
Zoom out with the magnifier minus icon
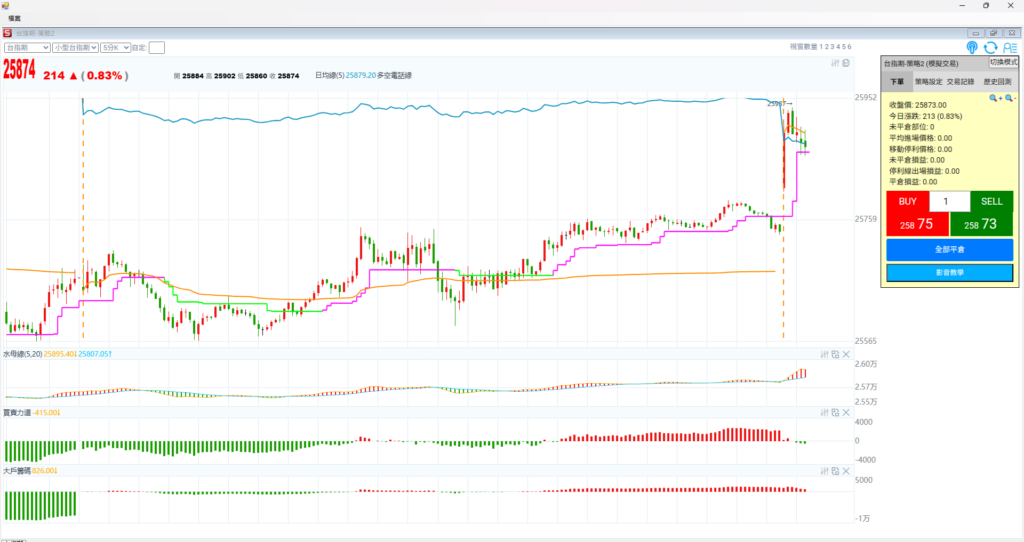pos(1010,98)
